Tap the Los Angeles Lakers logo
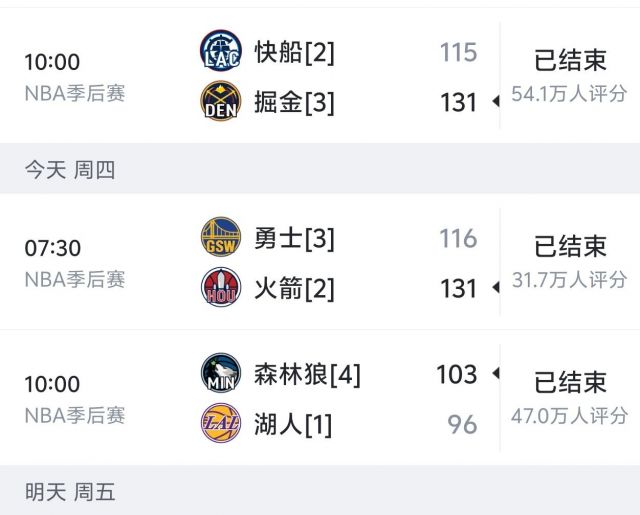 220,425
